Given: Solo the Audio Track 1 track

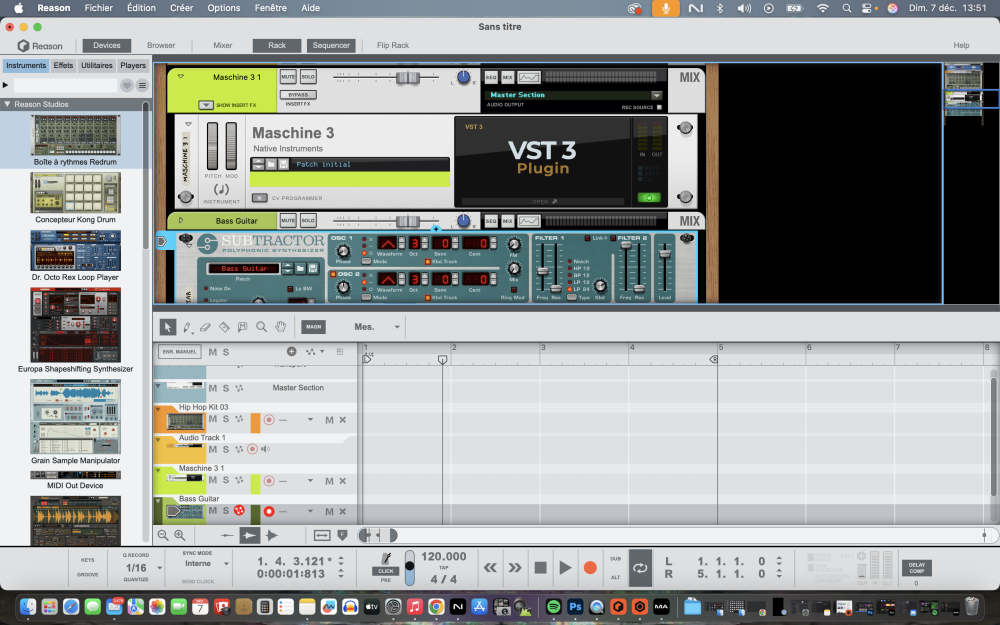Looking at the screenshot, I should pyautogui.click(x=226, y=450).
